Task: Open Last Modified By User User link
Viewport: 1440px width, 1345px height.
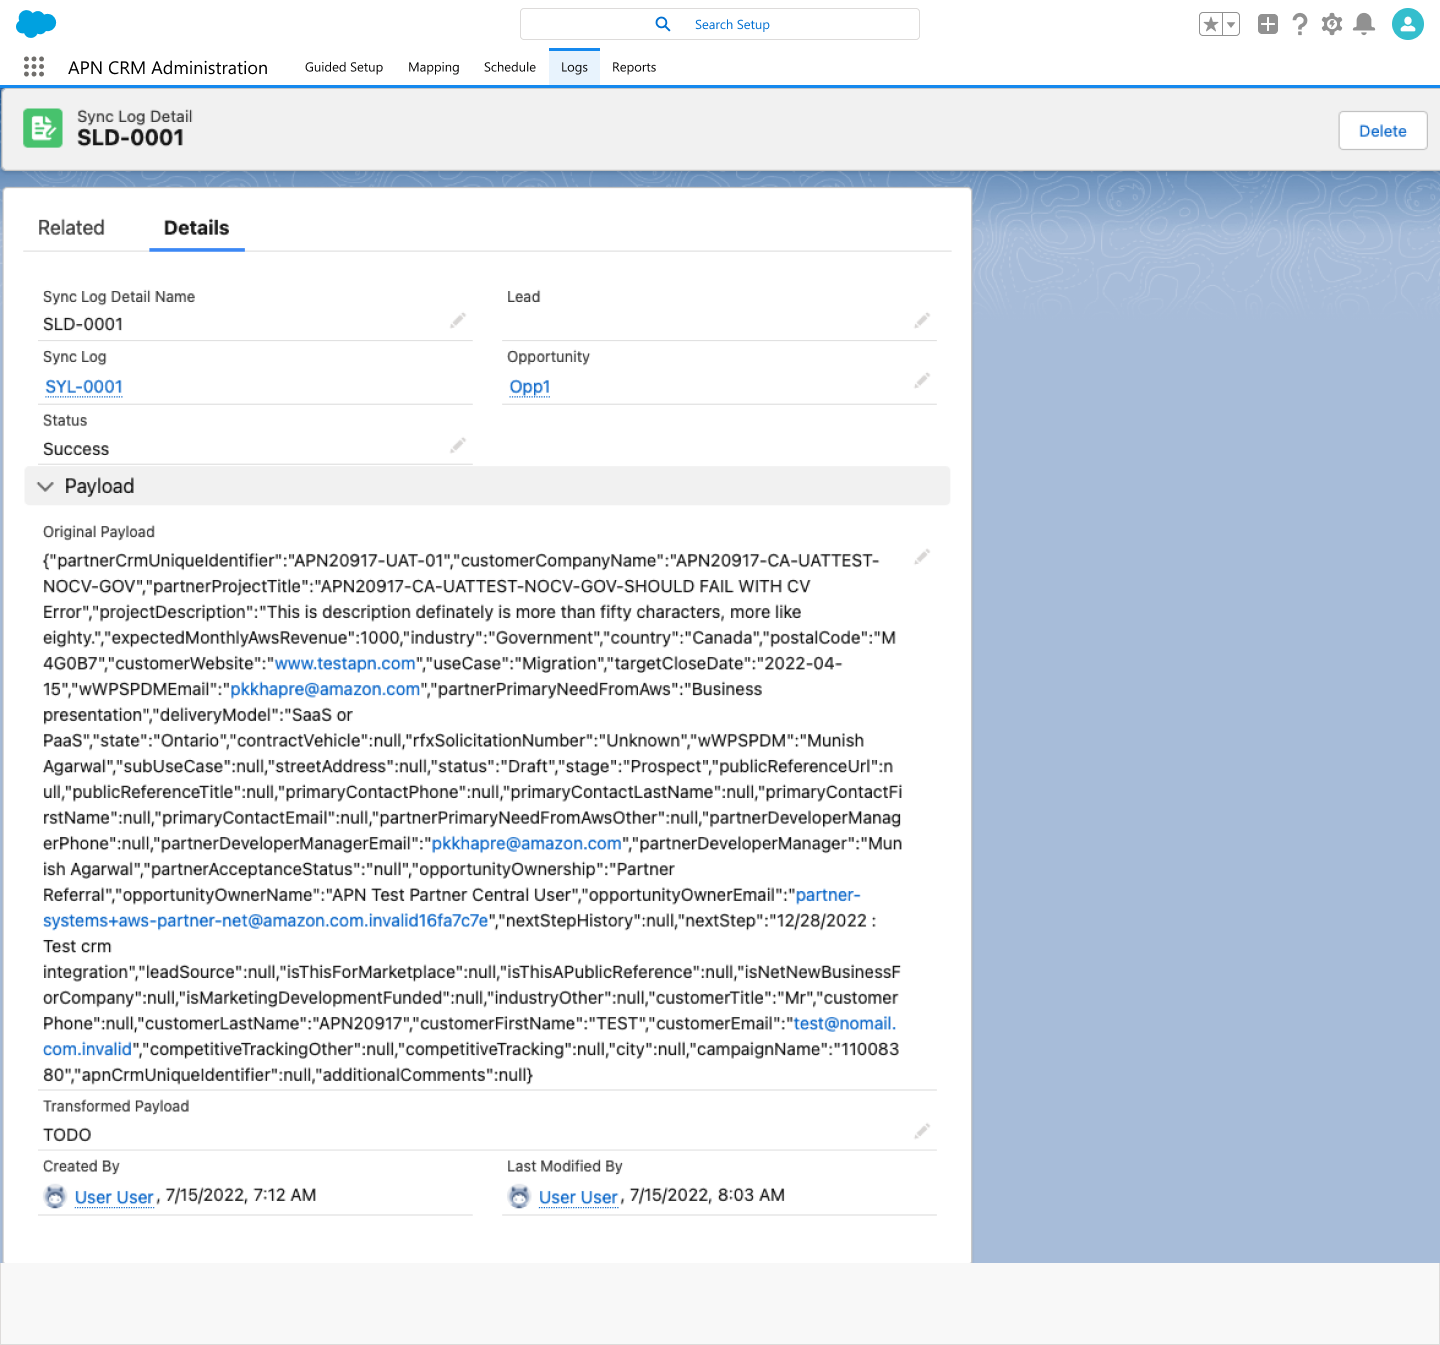Action: pos(578,1197)
